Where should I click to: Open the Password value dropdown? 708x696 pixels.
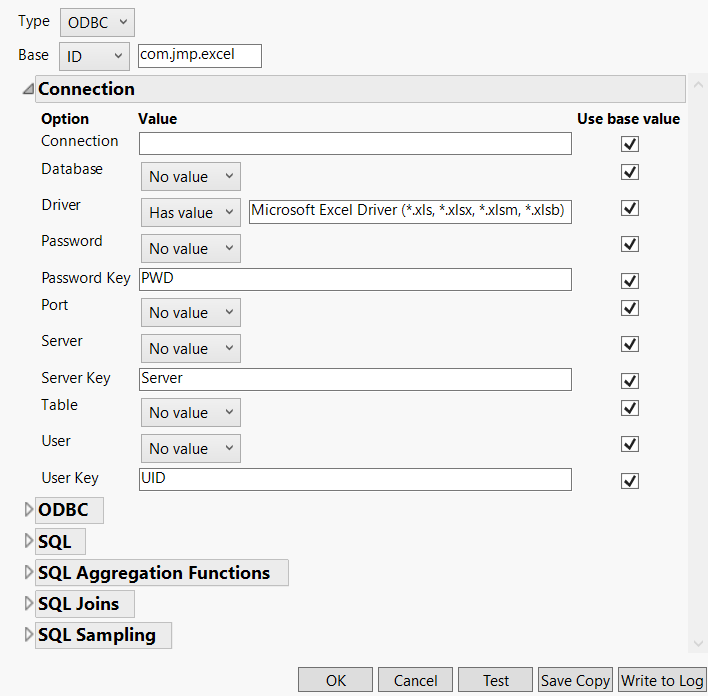[x=191, y=248]
